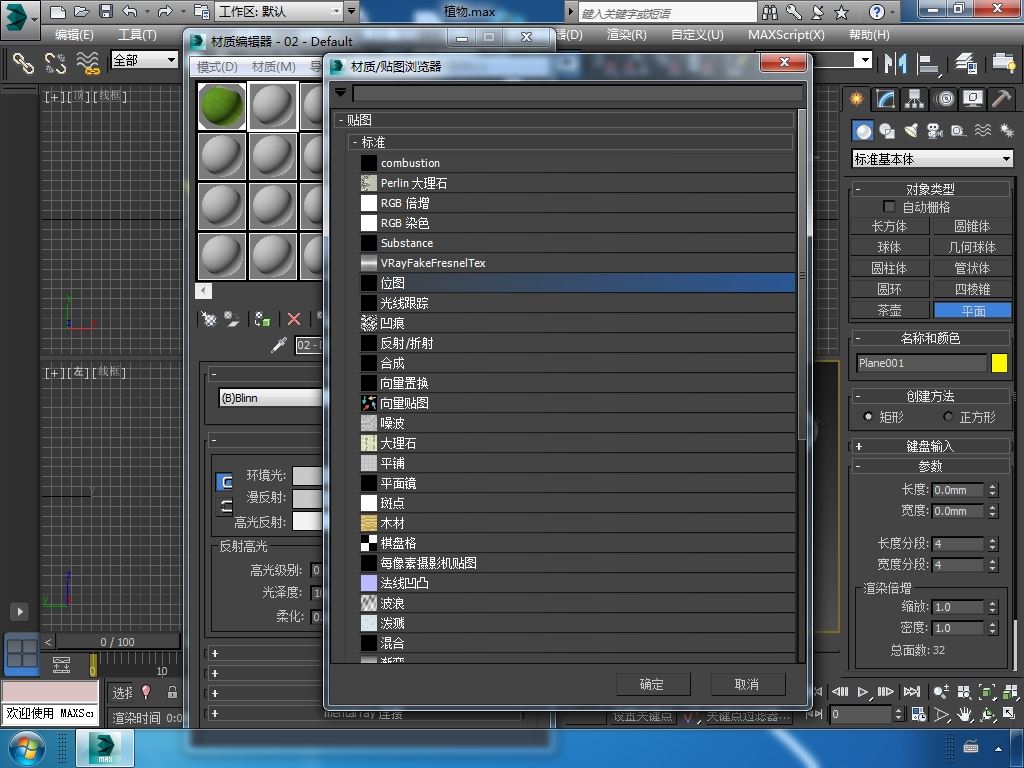
Task: Click the yellow object color swatch
Action: (x=999, y=362)
